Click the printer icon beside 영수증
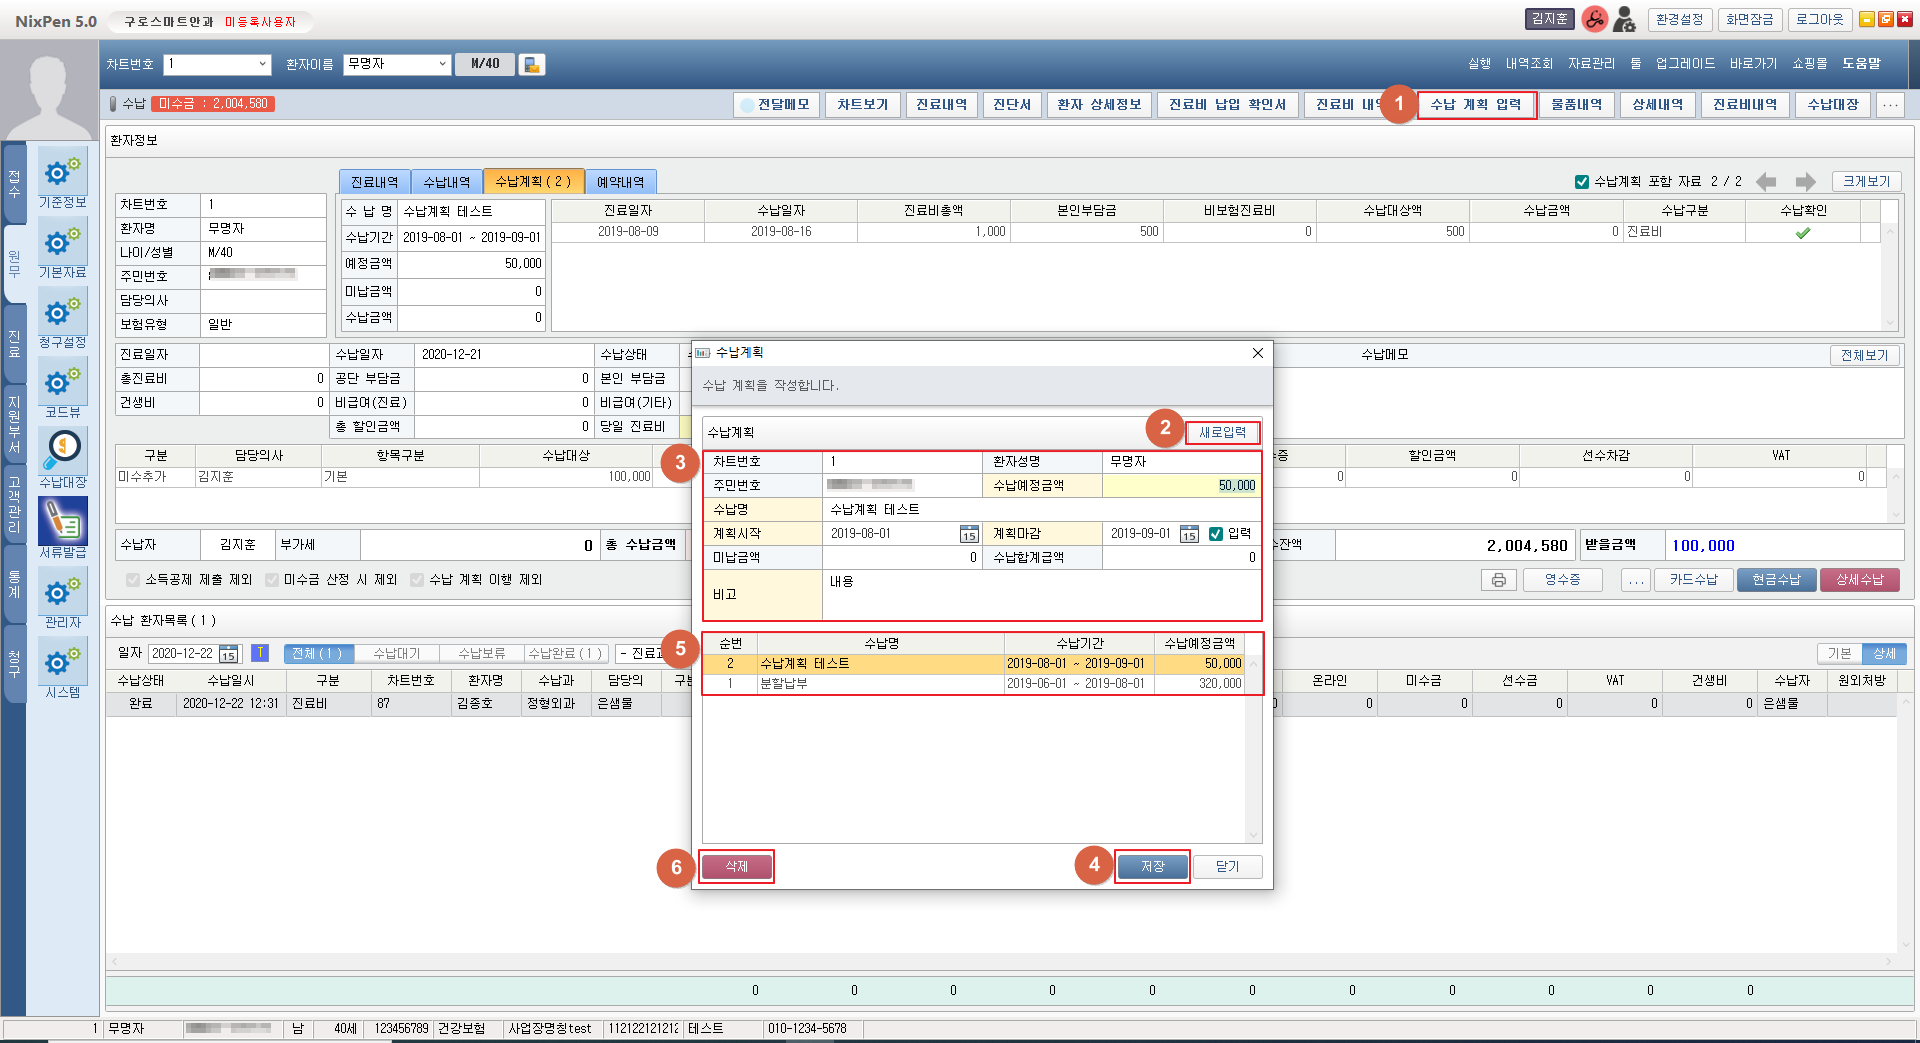The width and height of the screenshot is (1920, 1043). click(1498, 580)
